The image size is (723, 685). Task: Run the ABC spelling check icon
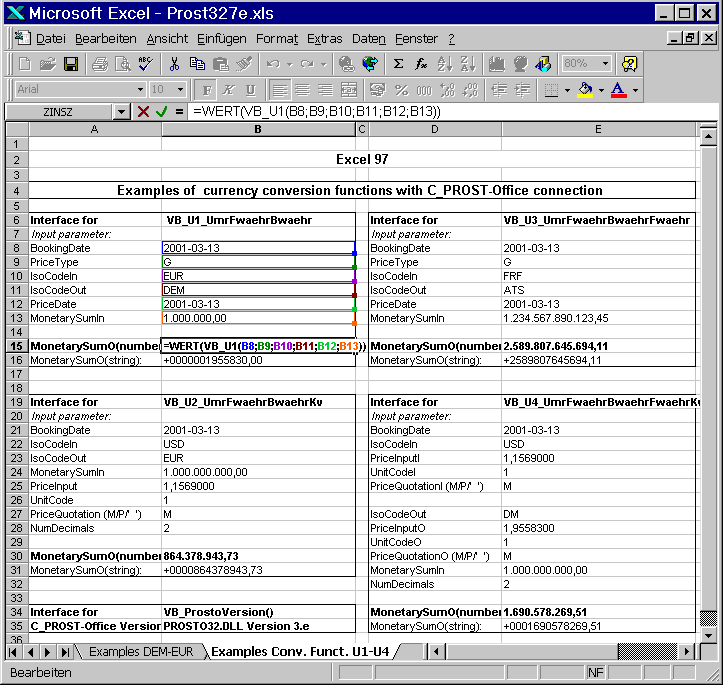pos(146,64)
